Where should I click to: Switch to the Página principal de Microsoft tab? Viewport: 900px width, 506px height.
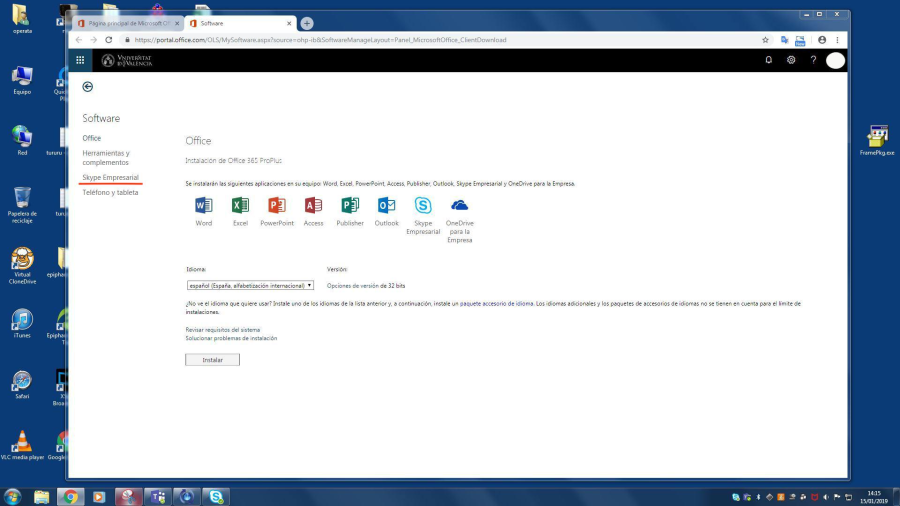[x=126, y=24]
